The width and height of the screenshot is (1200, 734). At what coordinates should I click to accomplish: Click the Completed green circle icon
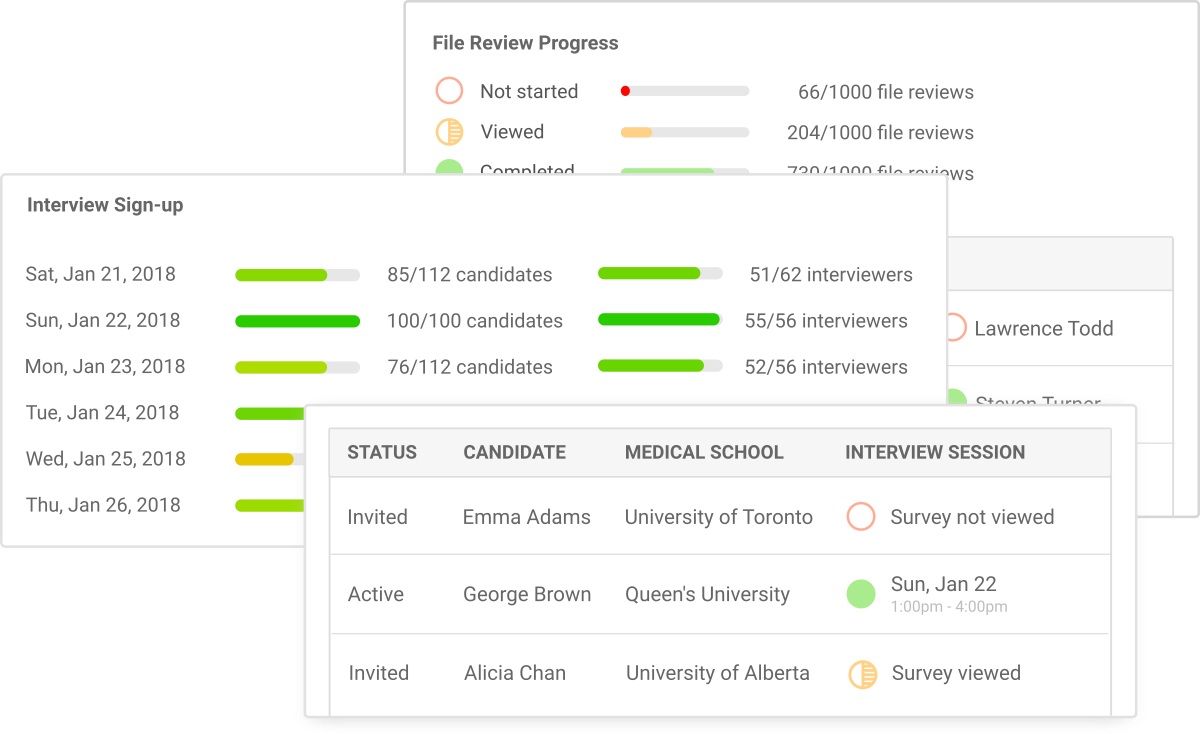(449, 167)
